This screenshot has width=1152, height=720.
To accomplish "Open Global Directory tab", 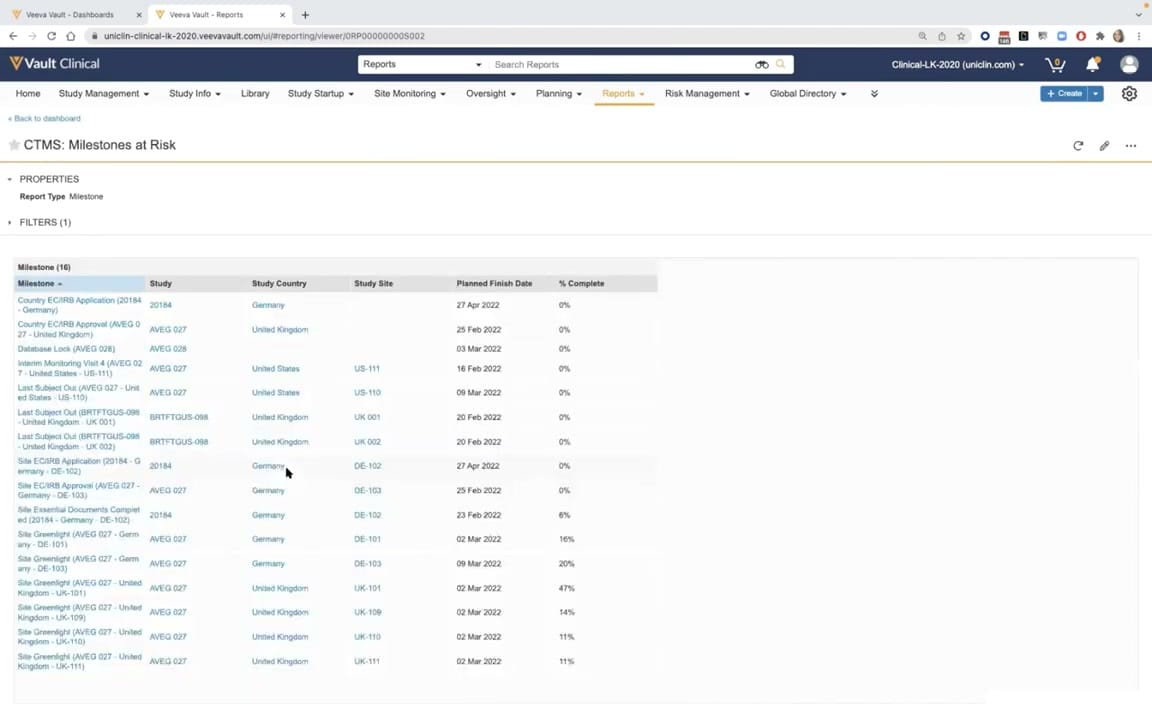I will click(807, 94).
